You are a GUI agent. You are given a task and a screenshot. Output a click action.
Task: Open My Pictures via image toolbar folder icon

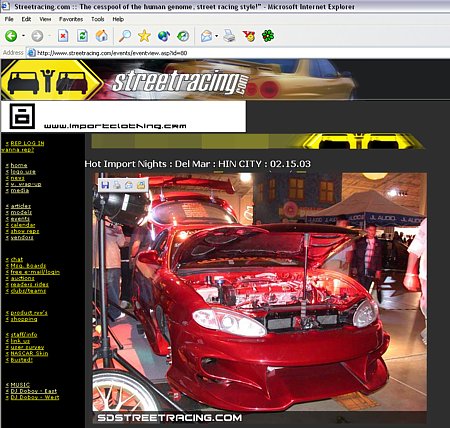coord(141,185)
